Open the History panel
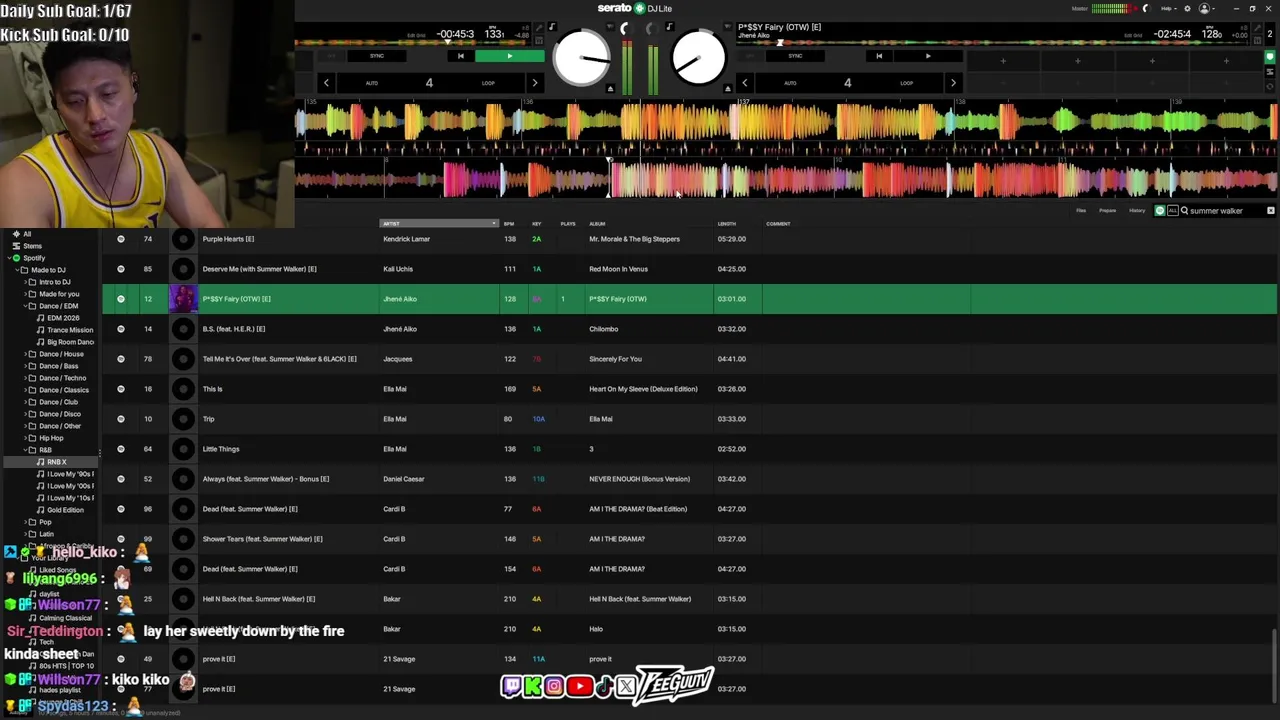This screenshot has width=1280, height=720. (1137, 211)
